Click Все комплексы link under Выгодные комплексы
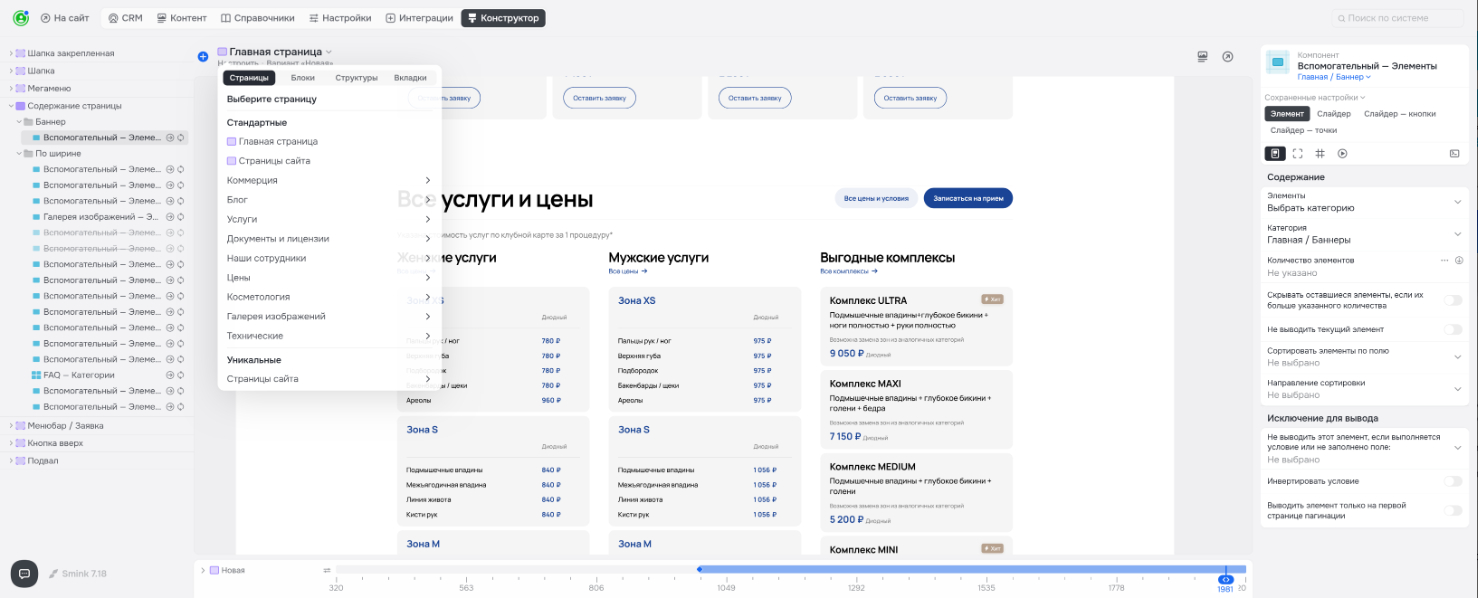Screen dimensions: 1478x598 pos(848,271)
